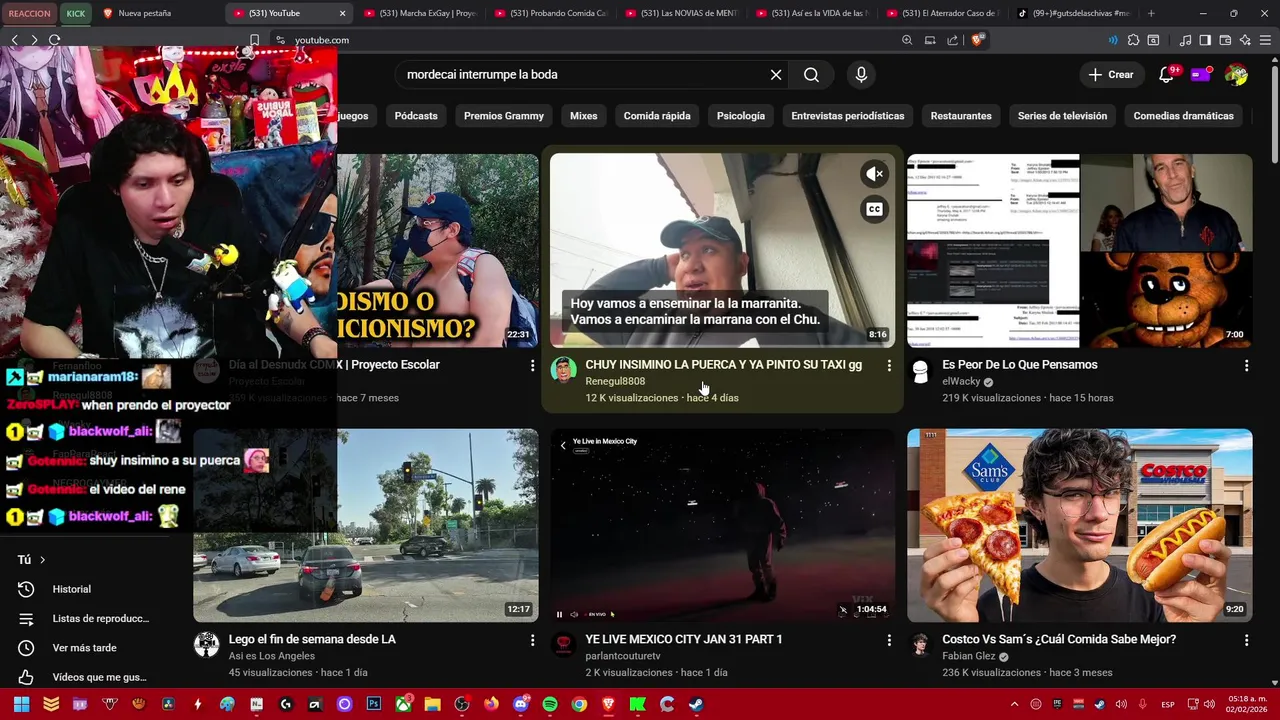
Task: Expand the Tú section chevron
Action: (x=42, y=560)
